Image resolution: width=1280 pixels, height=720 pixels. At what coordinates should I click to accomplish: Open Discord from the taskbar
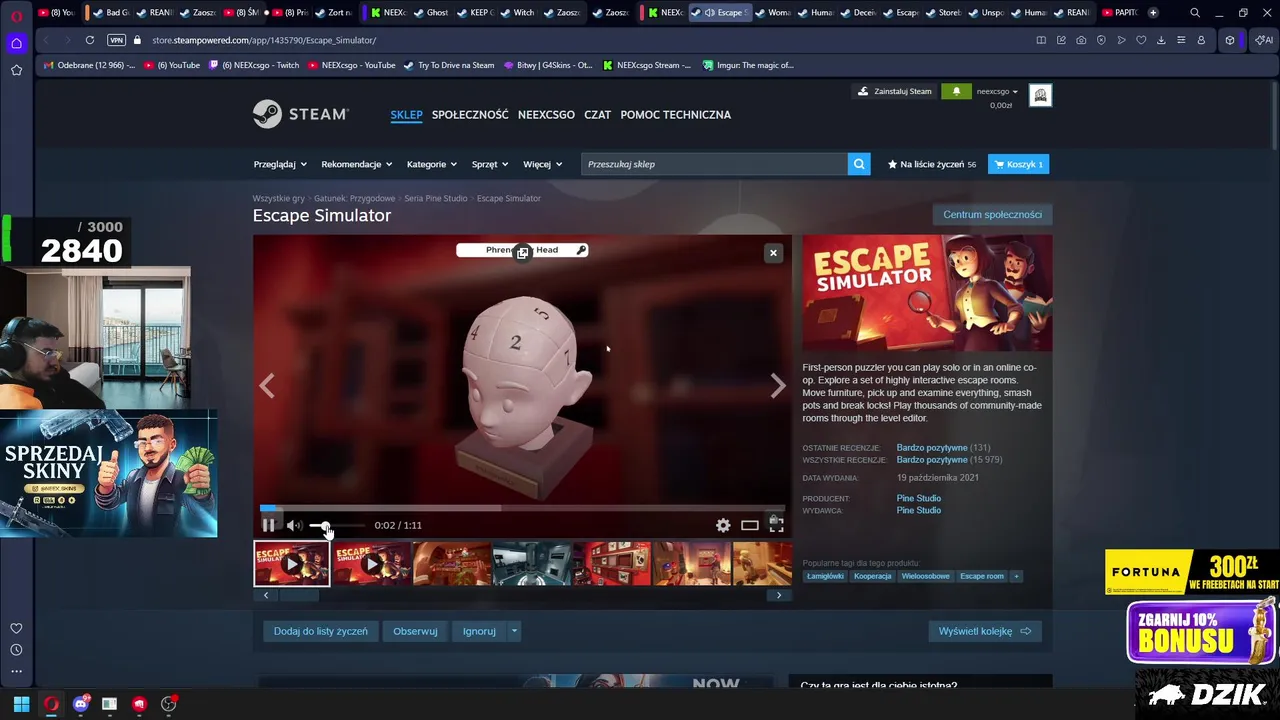coord(80,704)
